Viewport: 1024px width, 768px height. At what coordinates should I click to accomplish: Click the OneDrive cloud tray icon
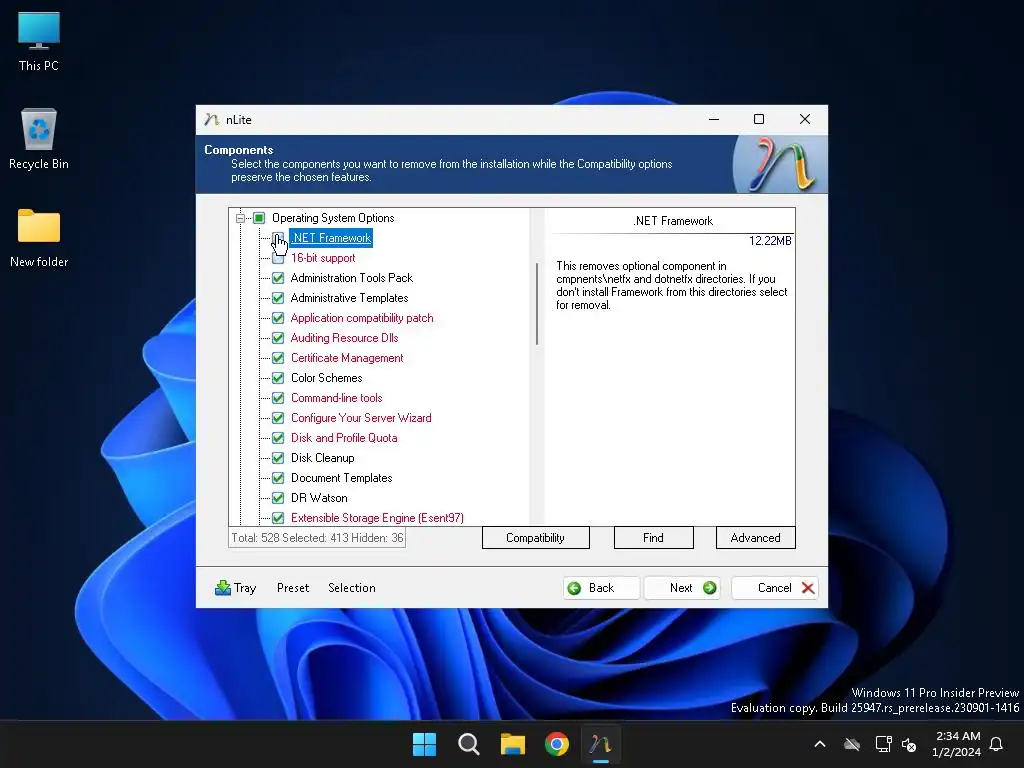coord(852,744)
